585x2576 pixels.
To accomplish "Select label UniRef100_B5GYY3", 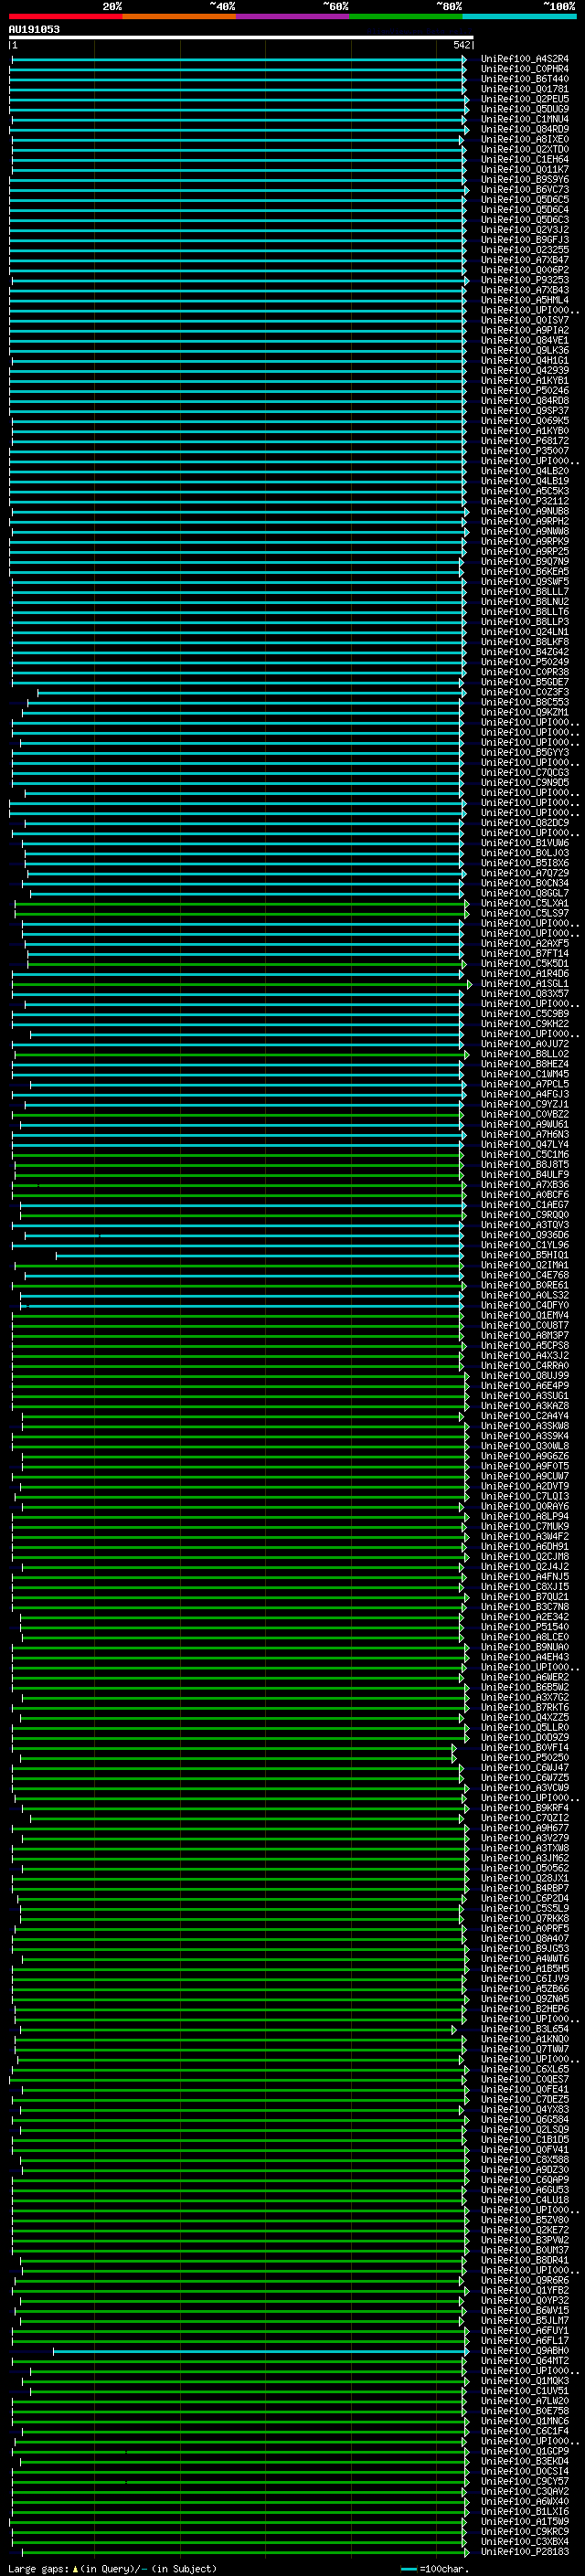I will pos(524,752).
